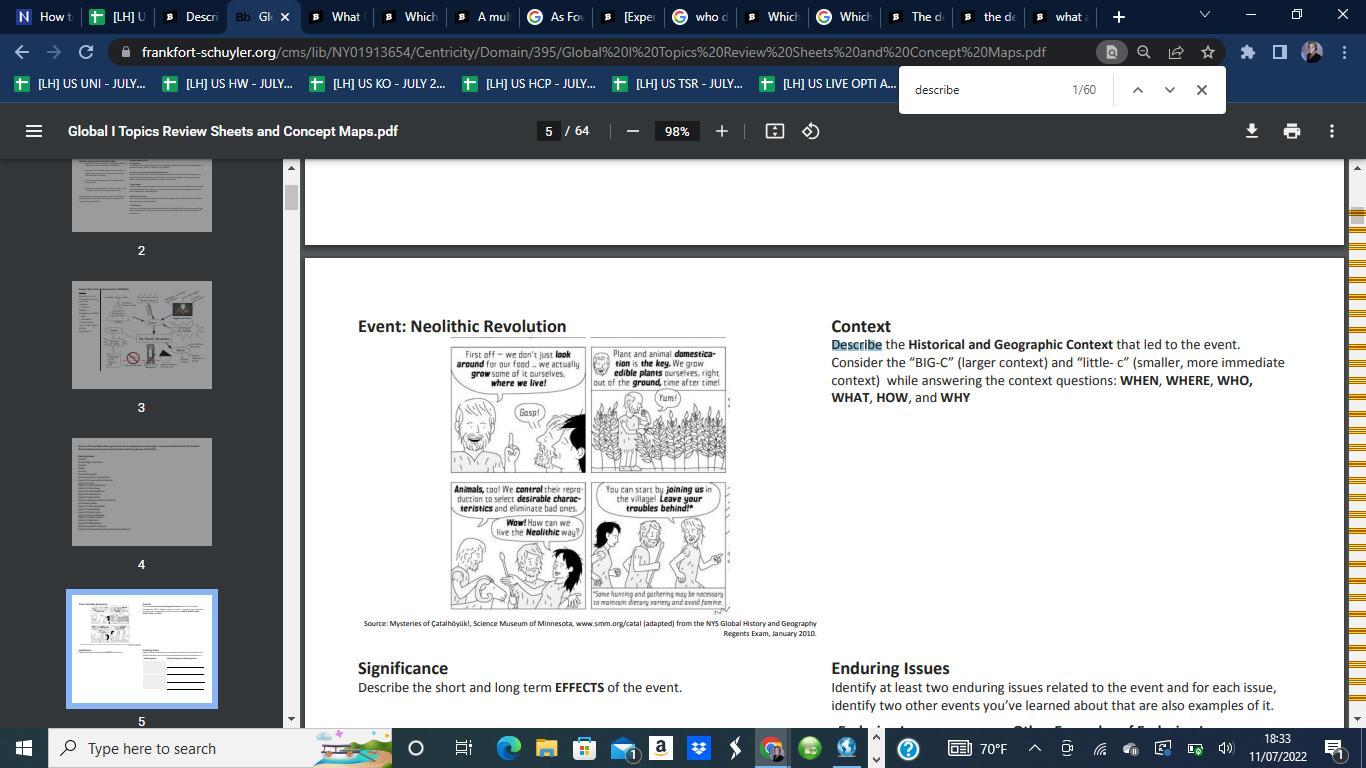Open the Chrome extensions puzzle menu
1366x768 pixels.
pyautogui.click(x=1247, y=52)
